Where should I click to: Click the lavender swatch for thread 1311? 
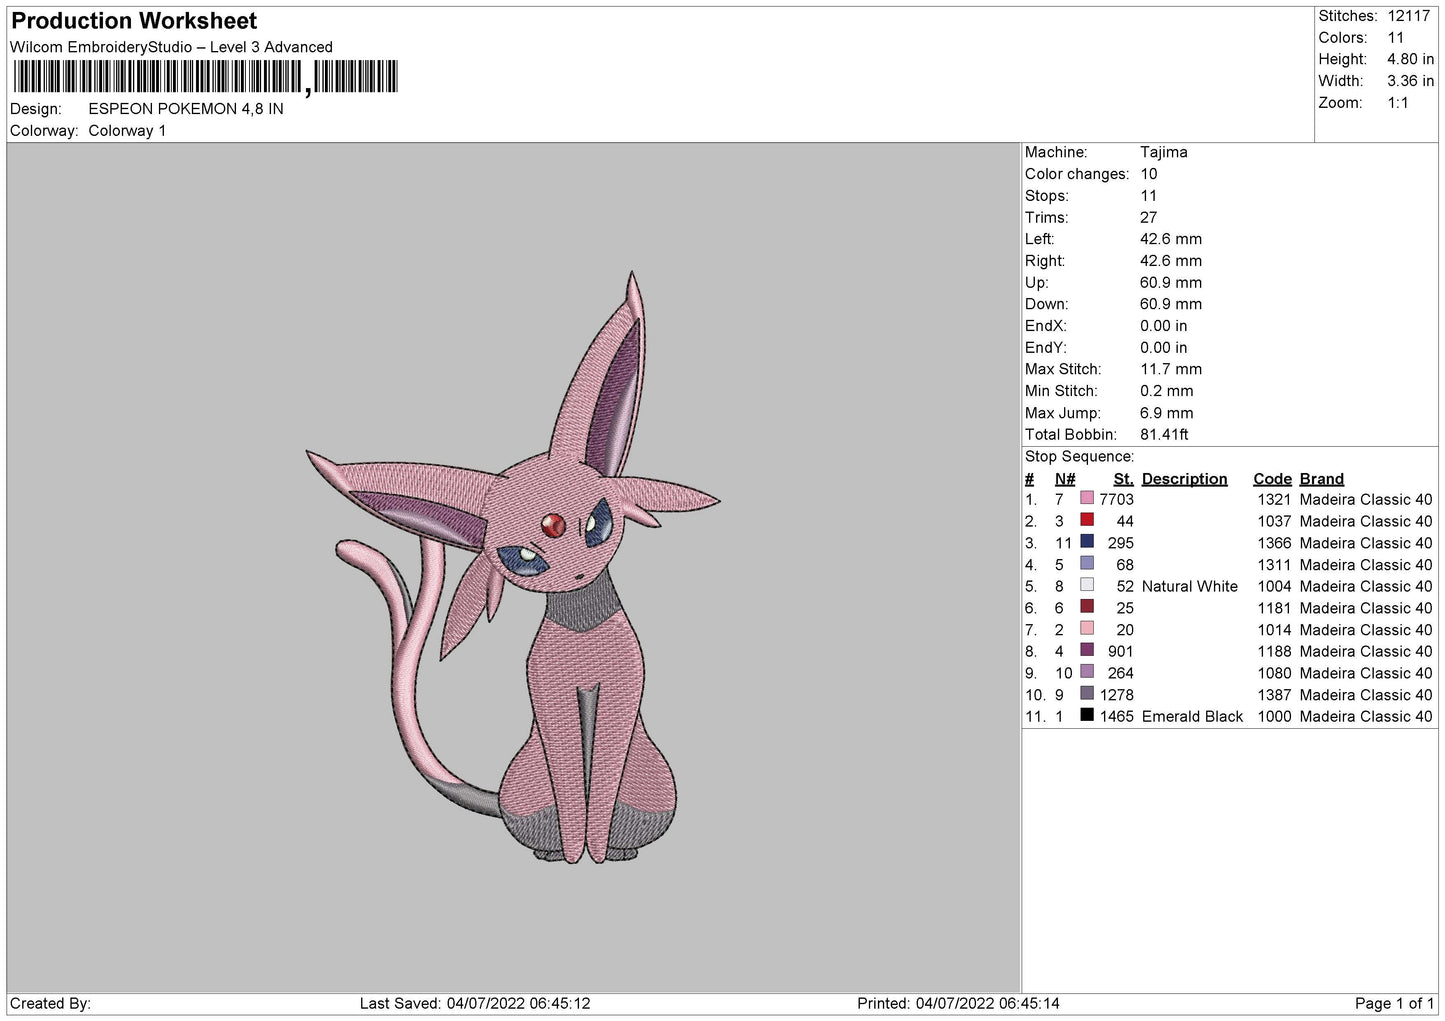(1087, 563)
